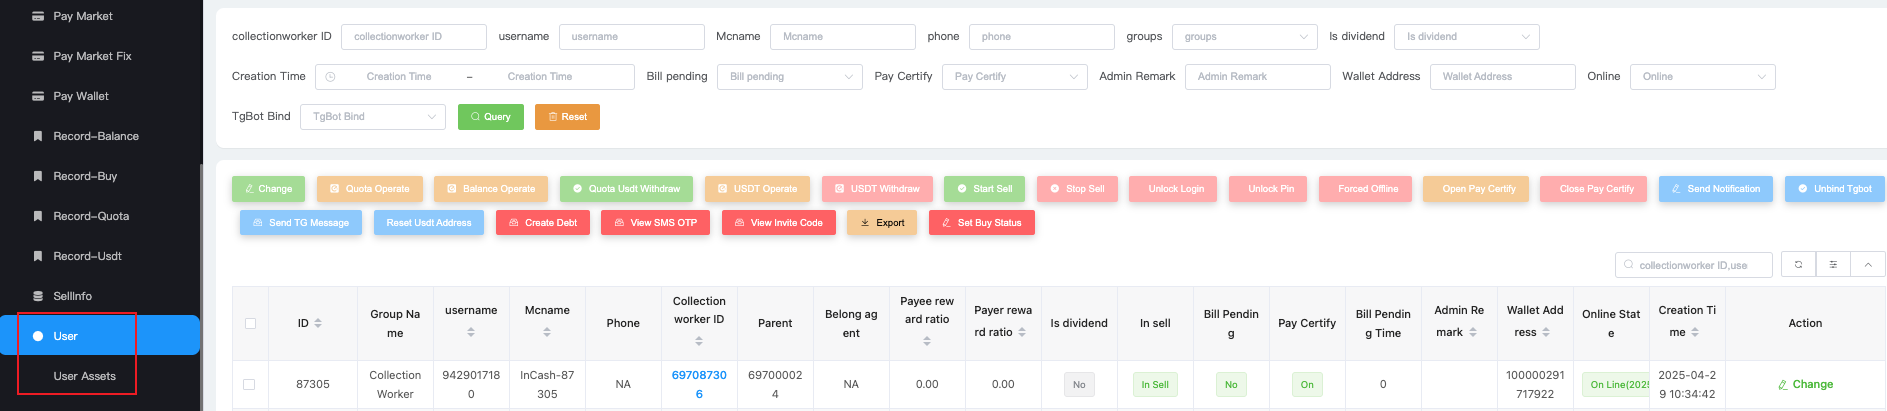Open the Bill pending filter dropdown
This screenshot has width=1887, height=411.
[789, 77]
